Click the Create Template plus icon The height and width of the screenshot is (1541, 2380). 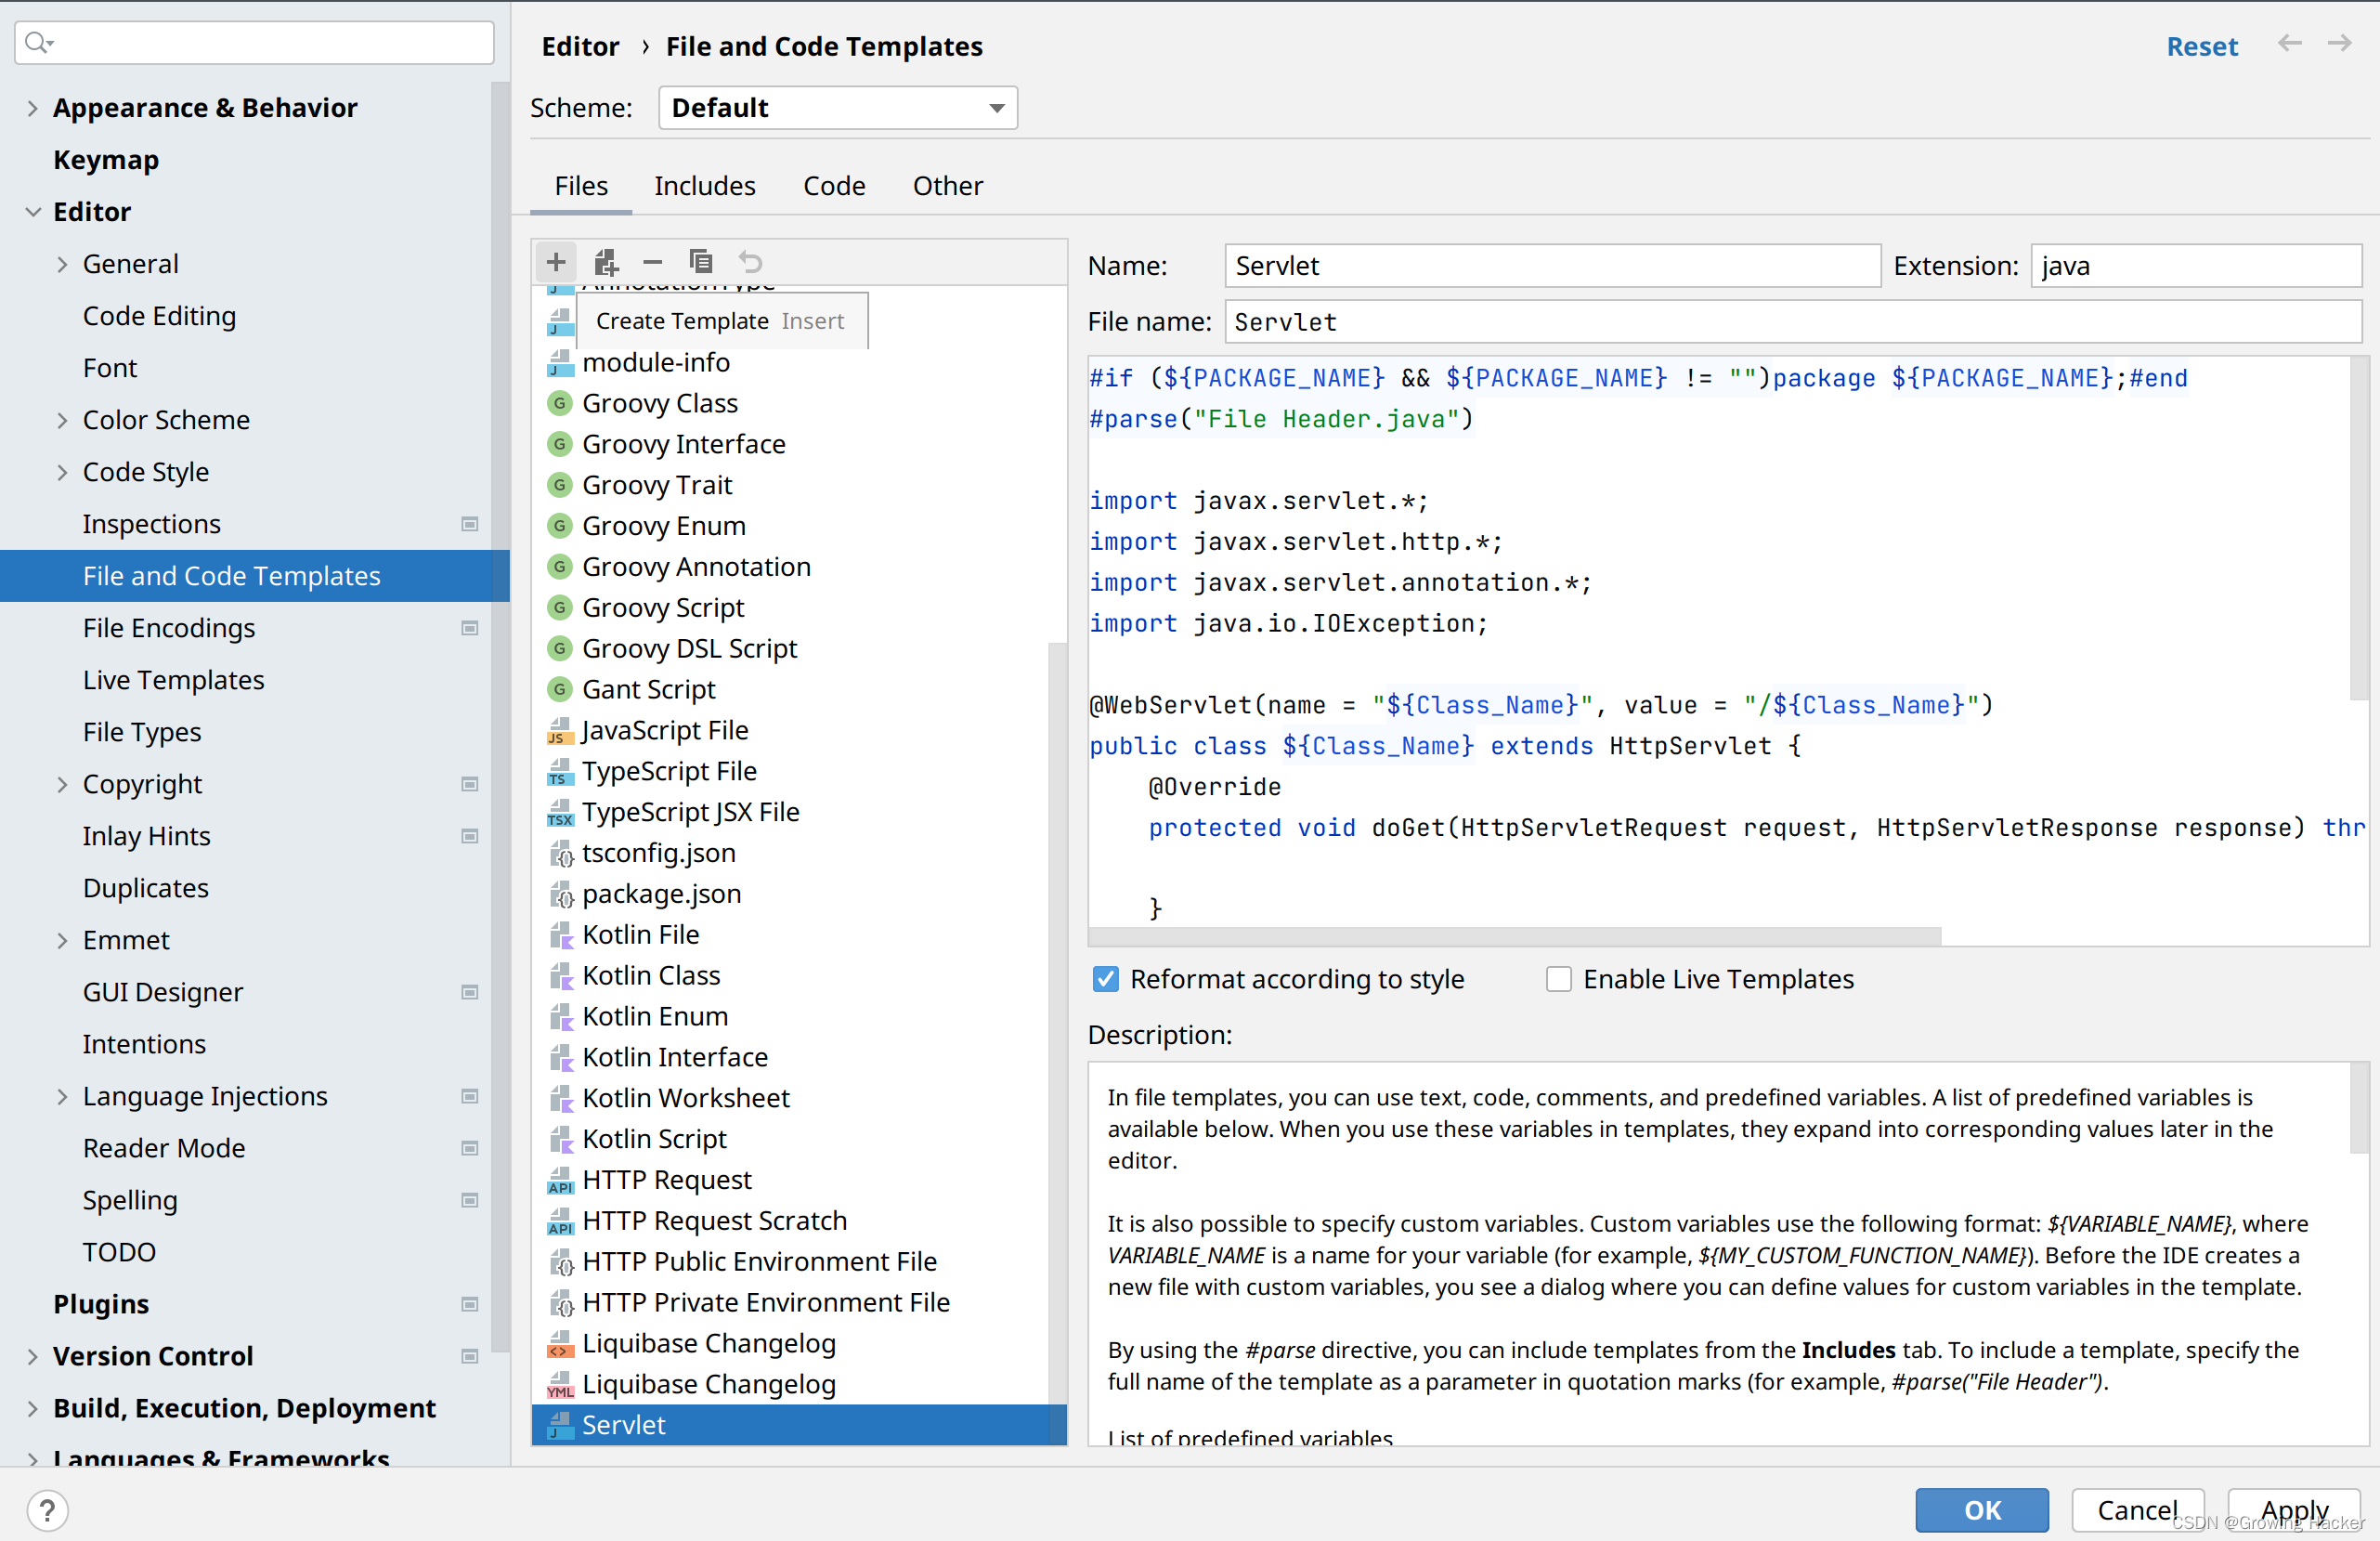pyautogui.click(x=556, y=262)
